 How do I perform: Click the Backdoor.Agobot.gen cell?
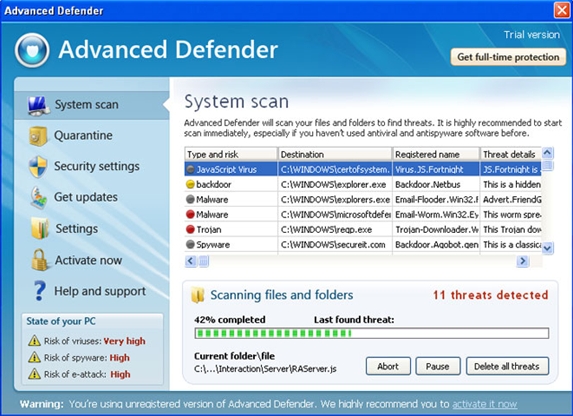(x=436, y=245)
